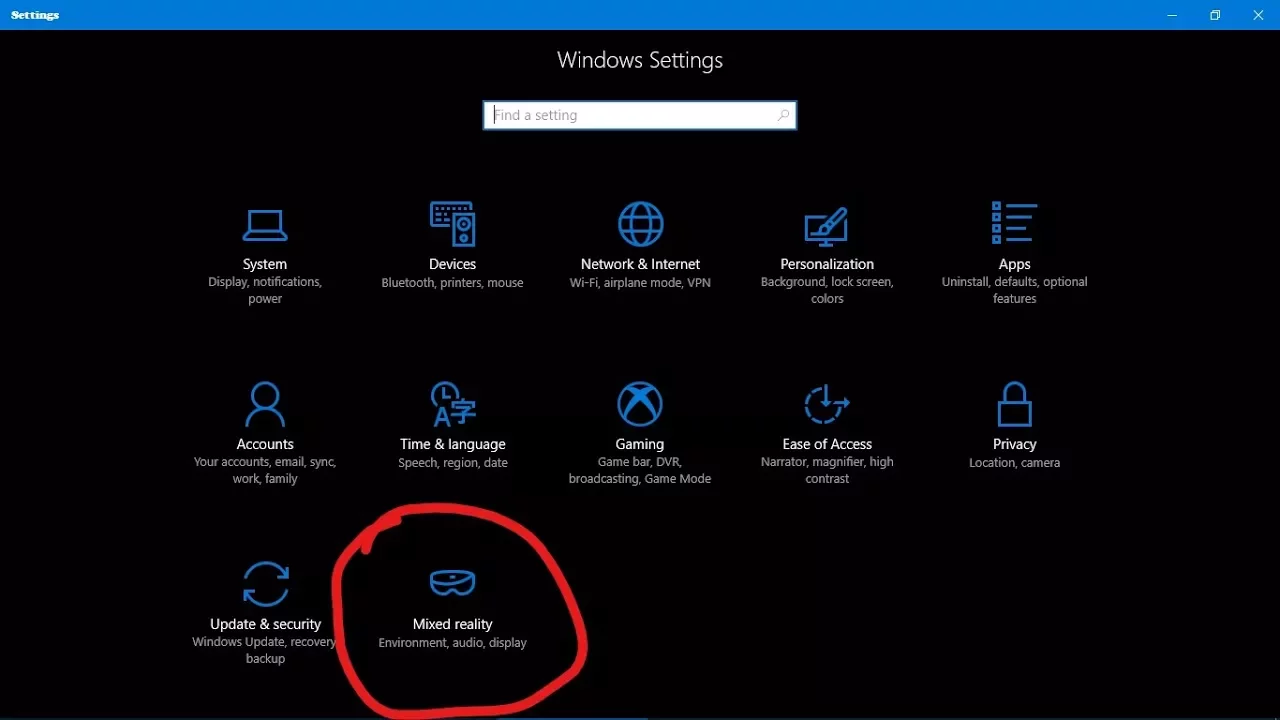
Task: Open the Network & Internet globe icon
Action: click(x=640, y=224)
